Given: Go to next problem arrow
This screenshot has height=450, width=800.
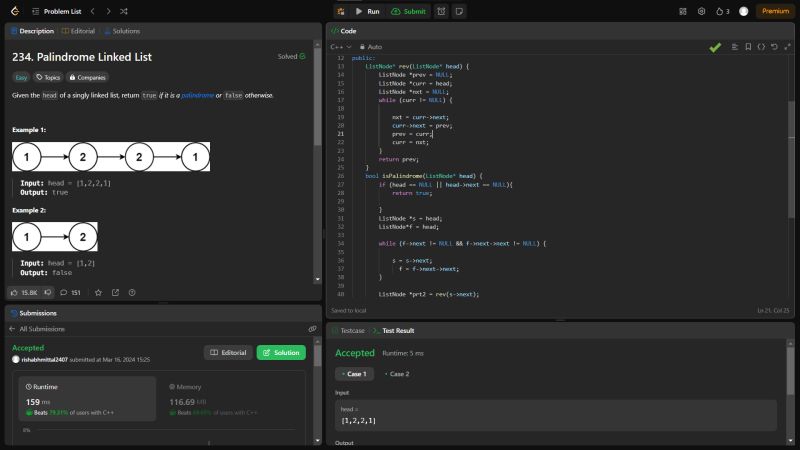Looking at the screenshot, I should pos(108,11).
